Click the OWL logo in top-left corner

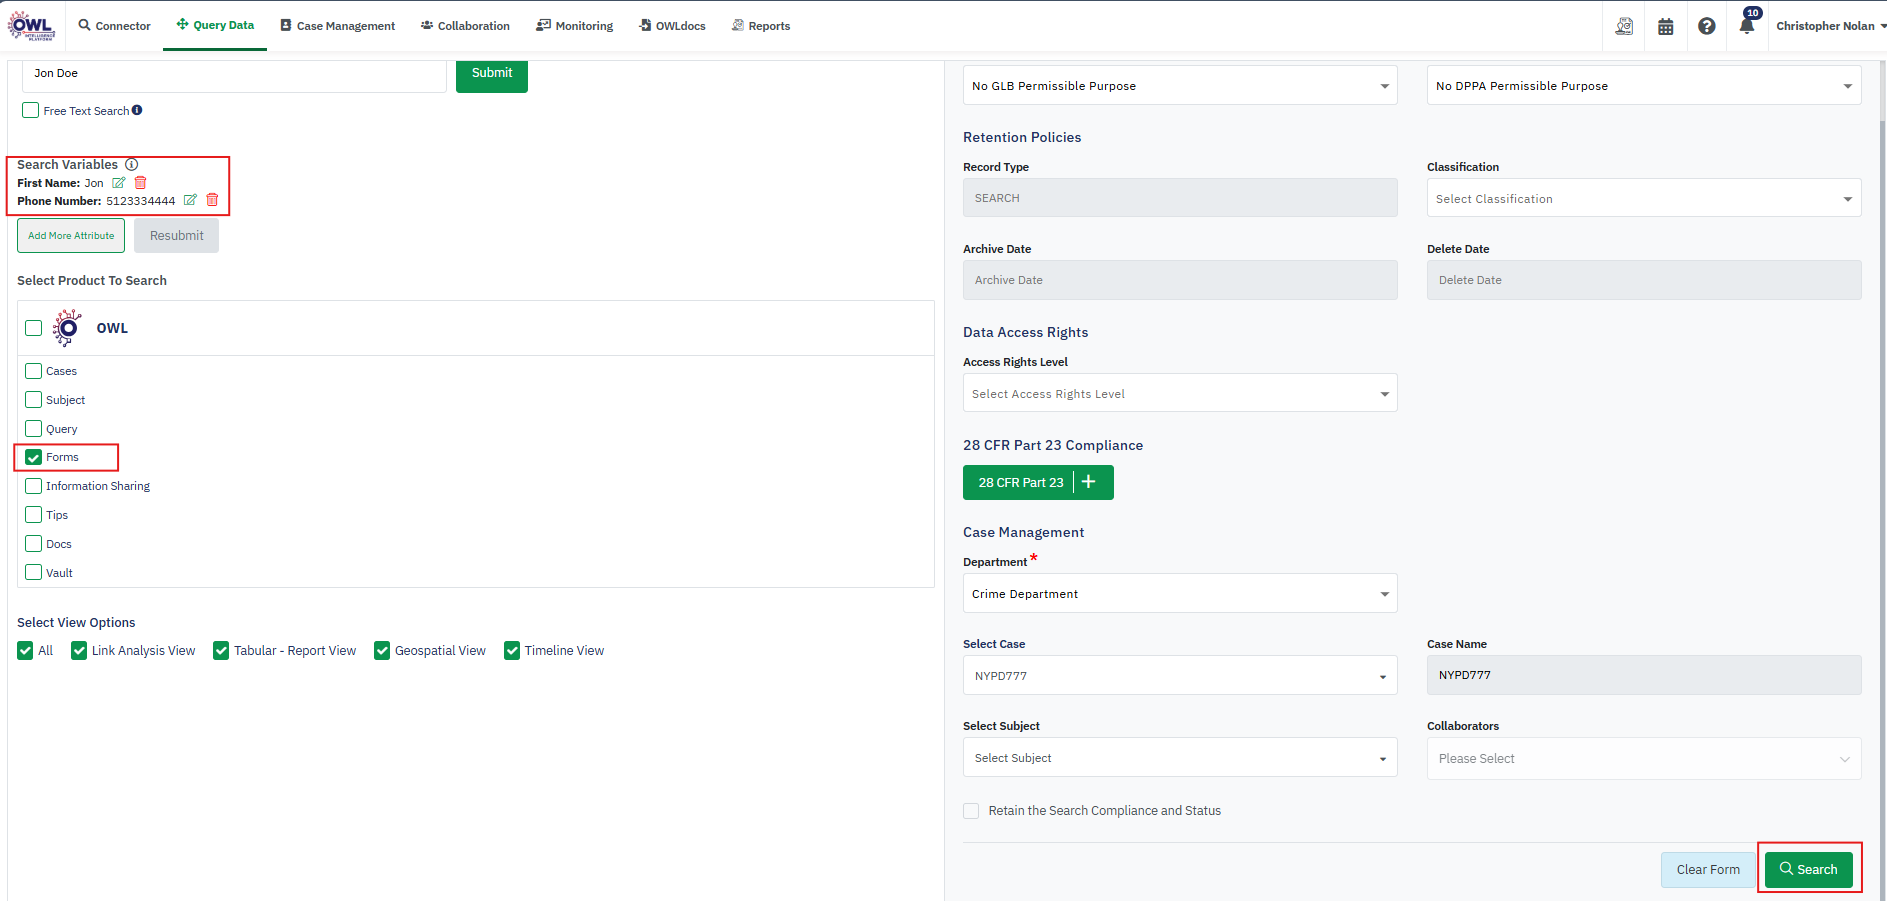pos(31,26)
